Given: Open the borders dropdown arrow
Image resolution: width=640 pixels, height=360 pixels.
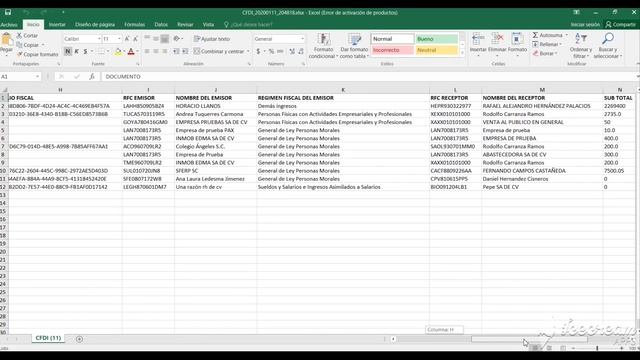Looking at the screenshot, I should pos(108,51).
